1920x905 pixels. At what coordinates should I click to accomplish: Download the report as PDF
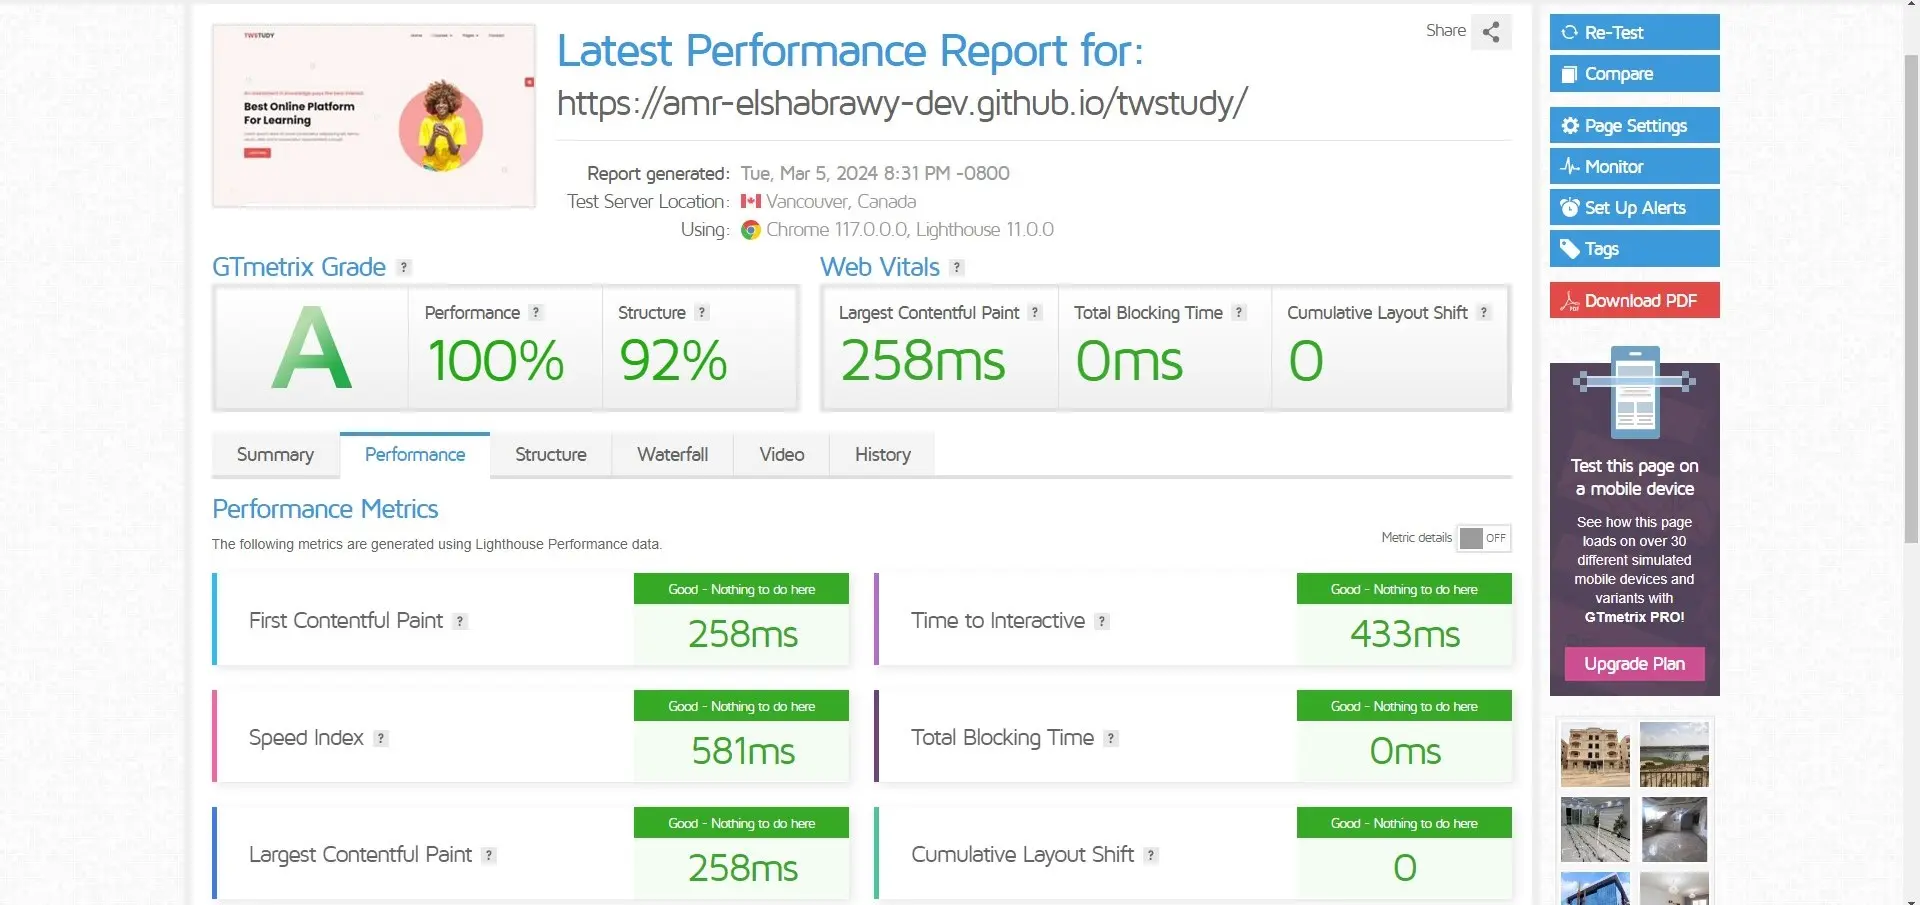[x=1635, y=300]
